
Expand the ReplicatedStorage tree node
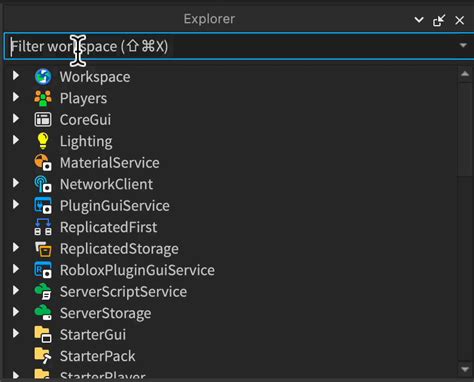(x=16, y=247)
